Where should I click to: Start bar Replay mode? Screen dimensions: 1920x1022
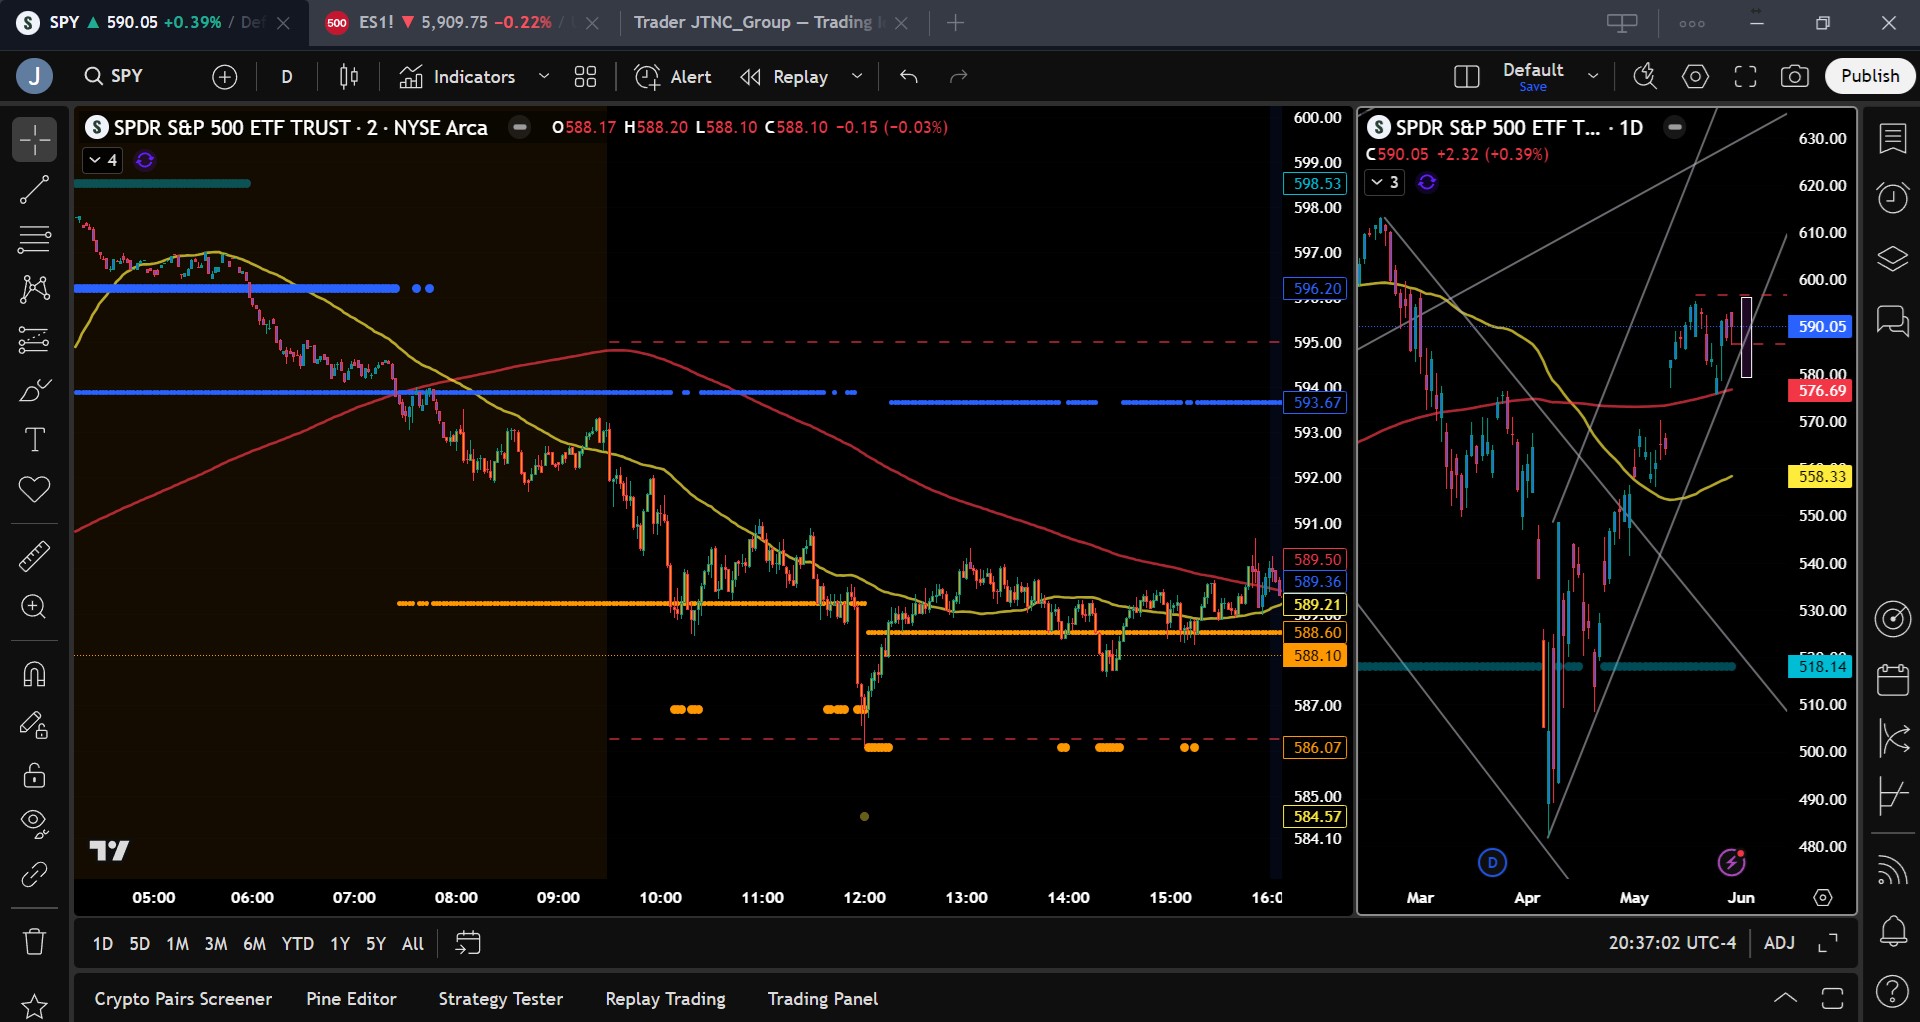pos(784,77)
